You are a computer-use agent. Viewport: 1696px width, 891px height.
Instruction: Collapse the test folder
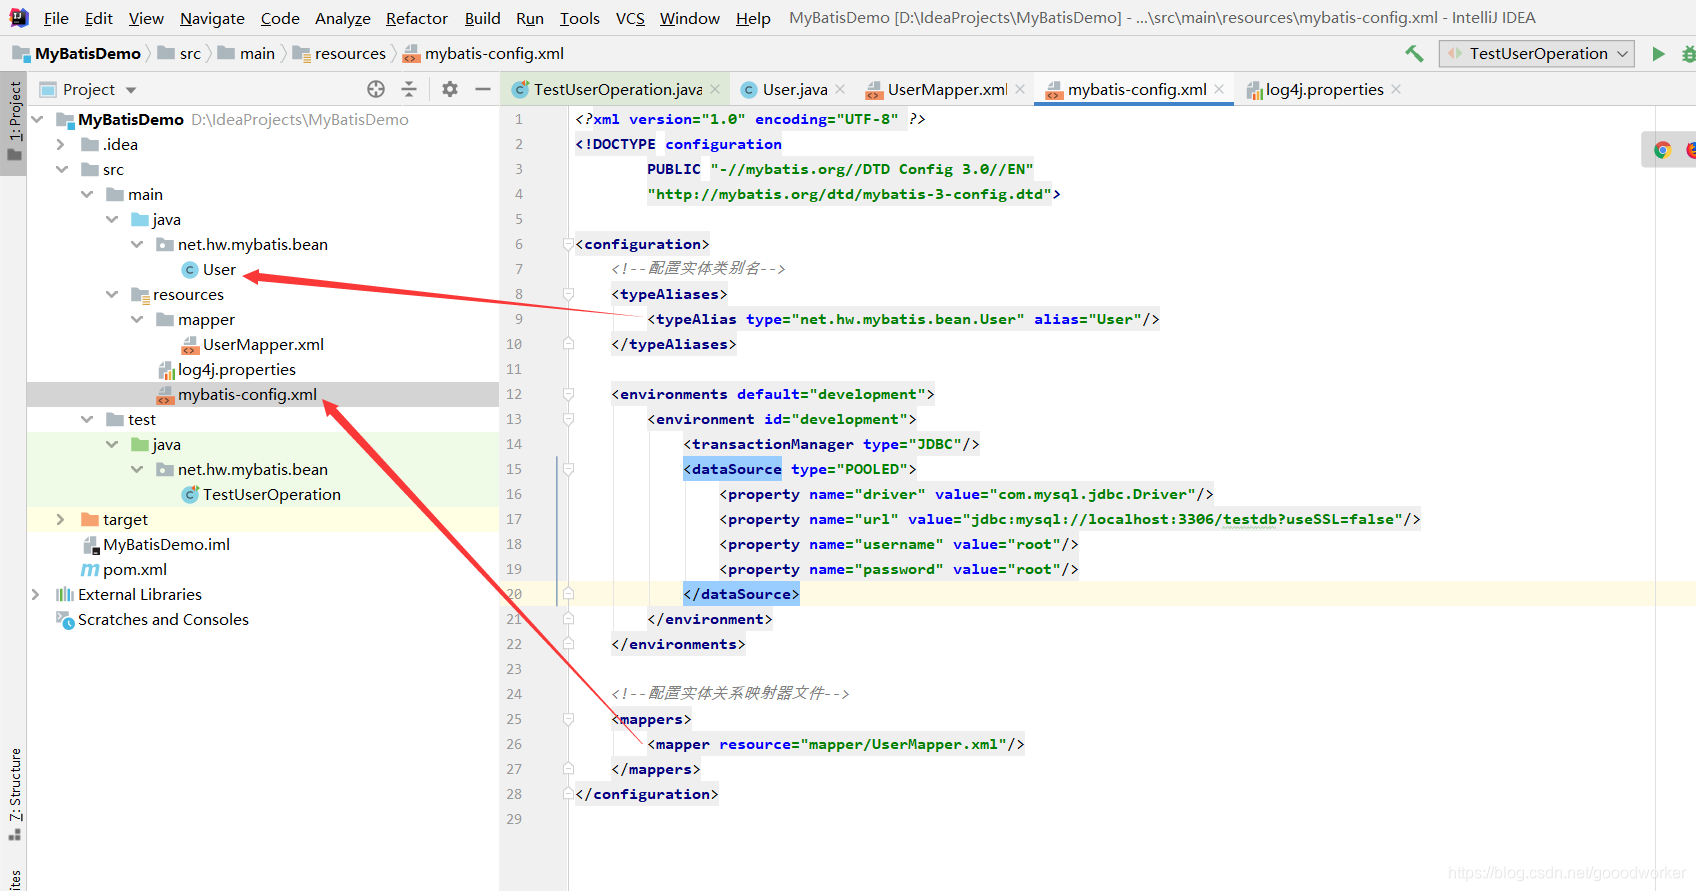(87, 419)
